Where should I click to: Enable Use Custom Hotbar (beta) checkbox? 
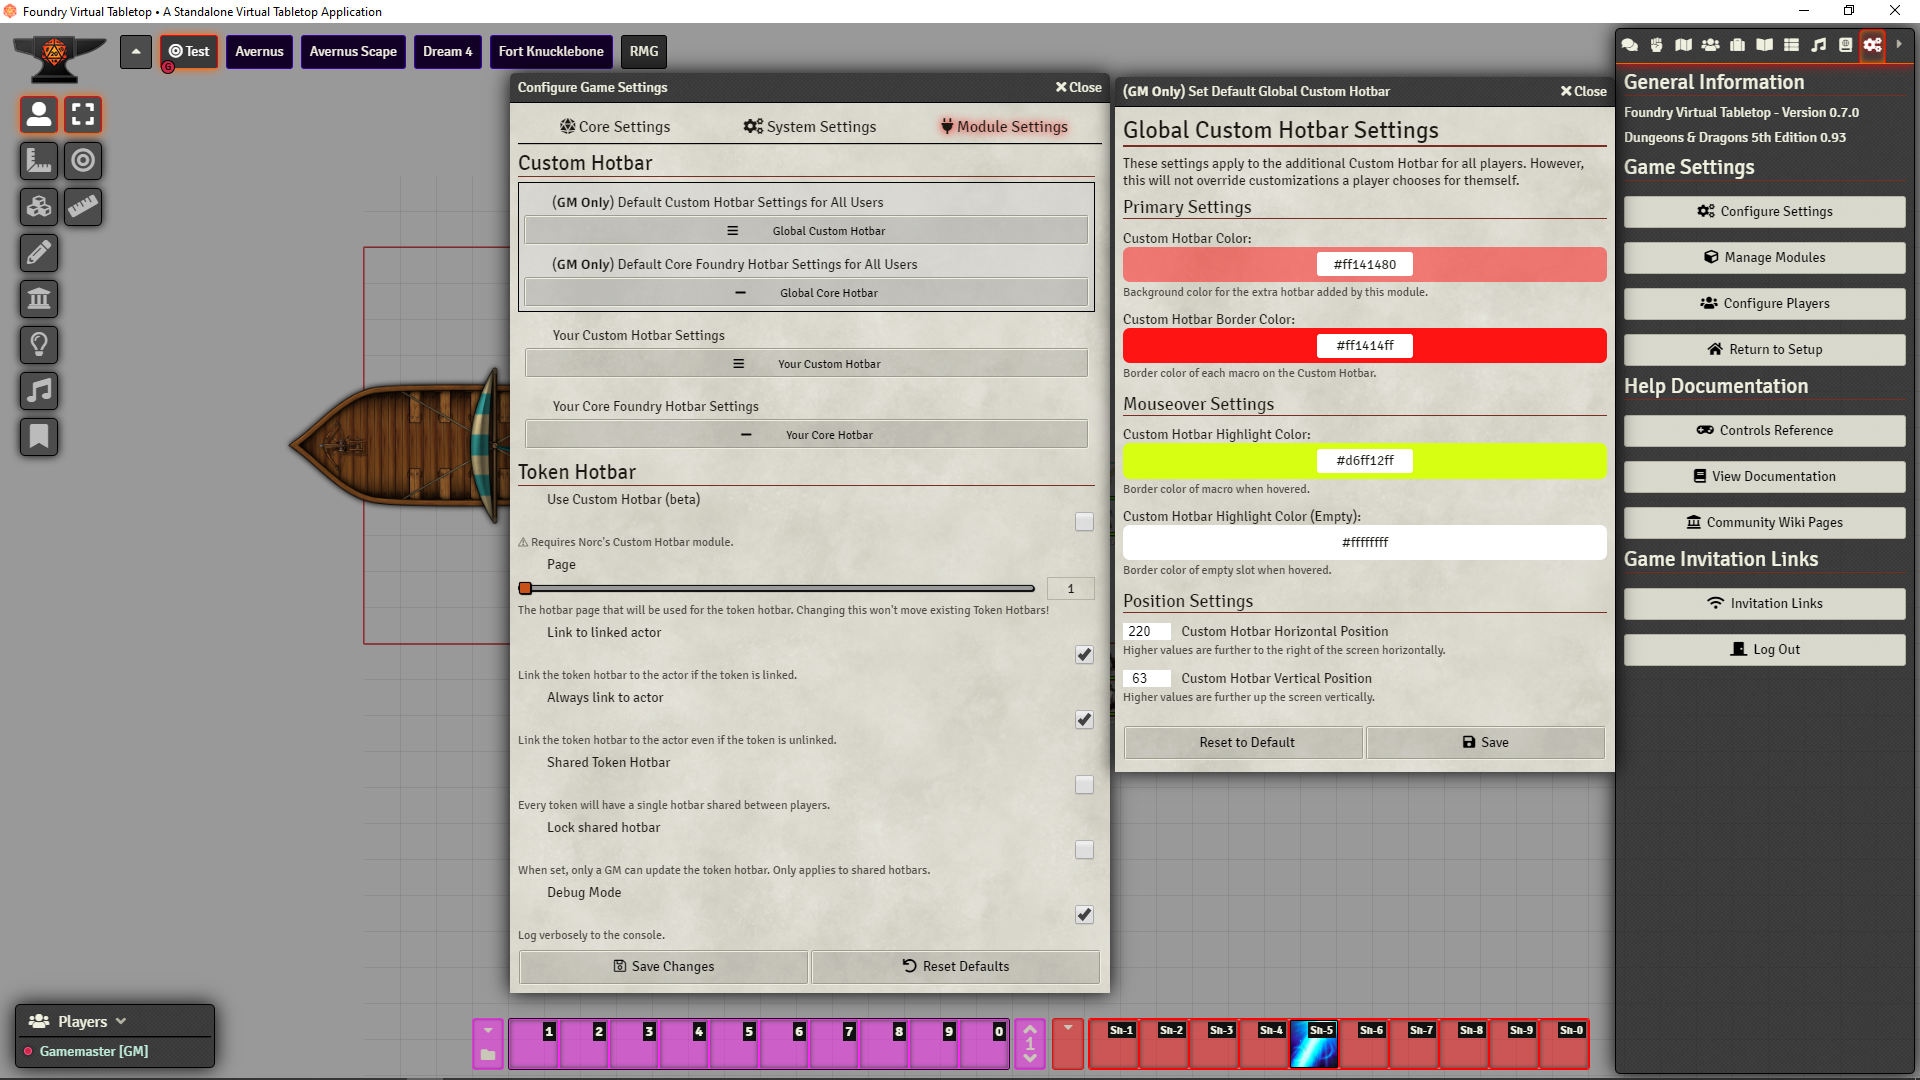tap(1084, 522)
